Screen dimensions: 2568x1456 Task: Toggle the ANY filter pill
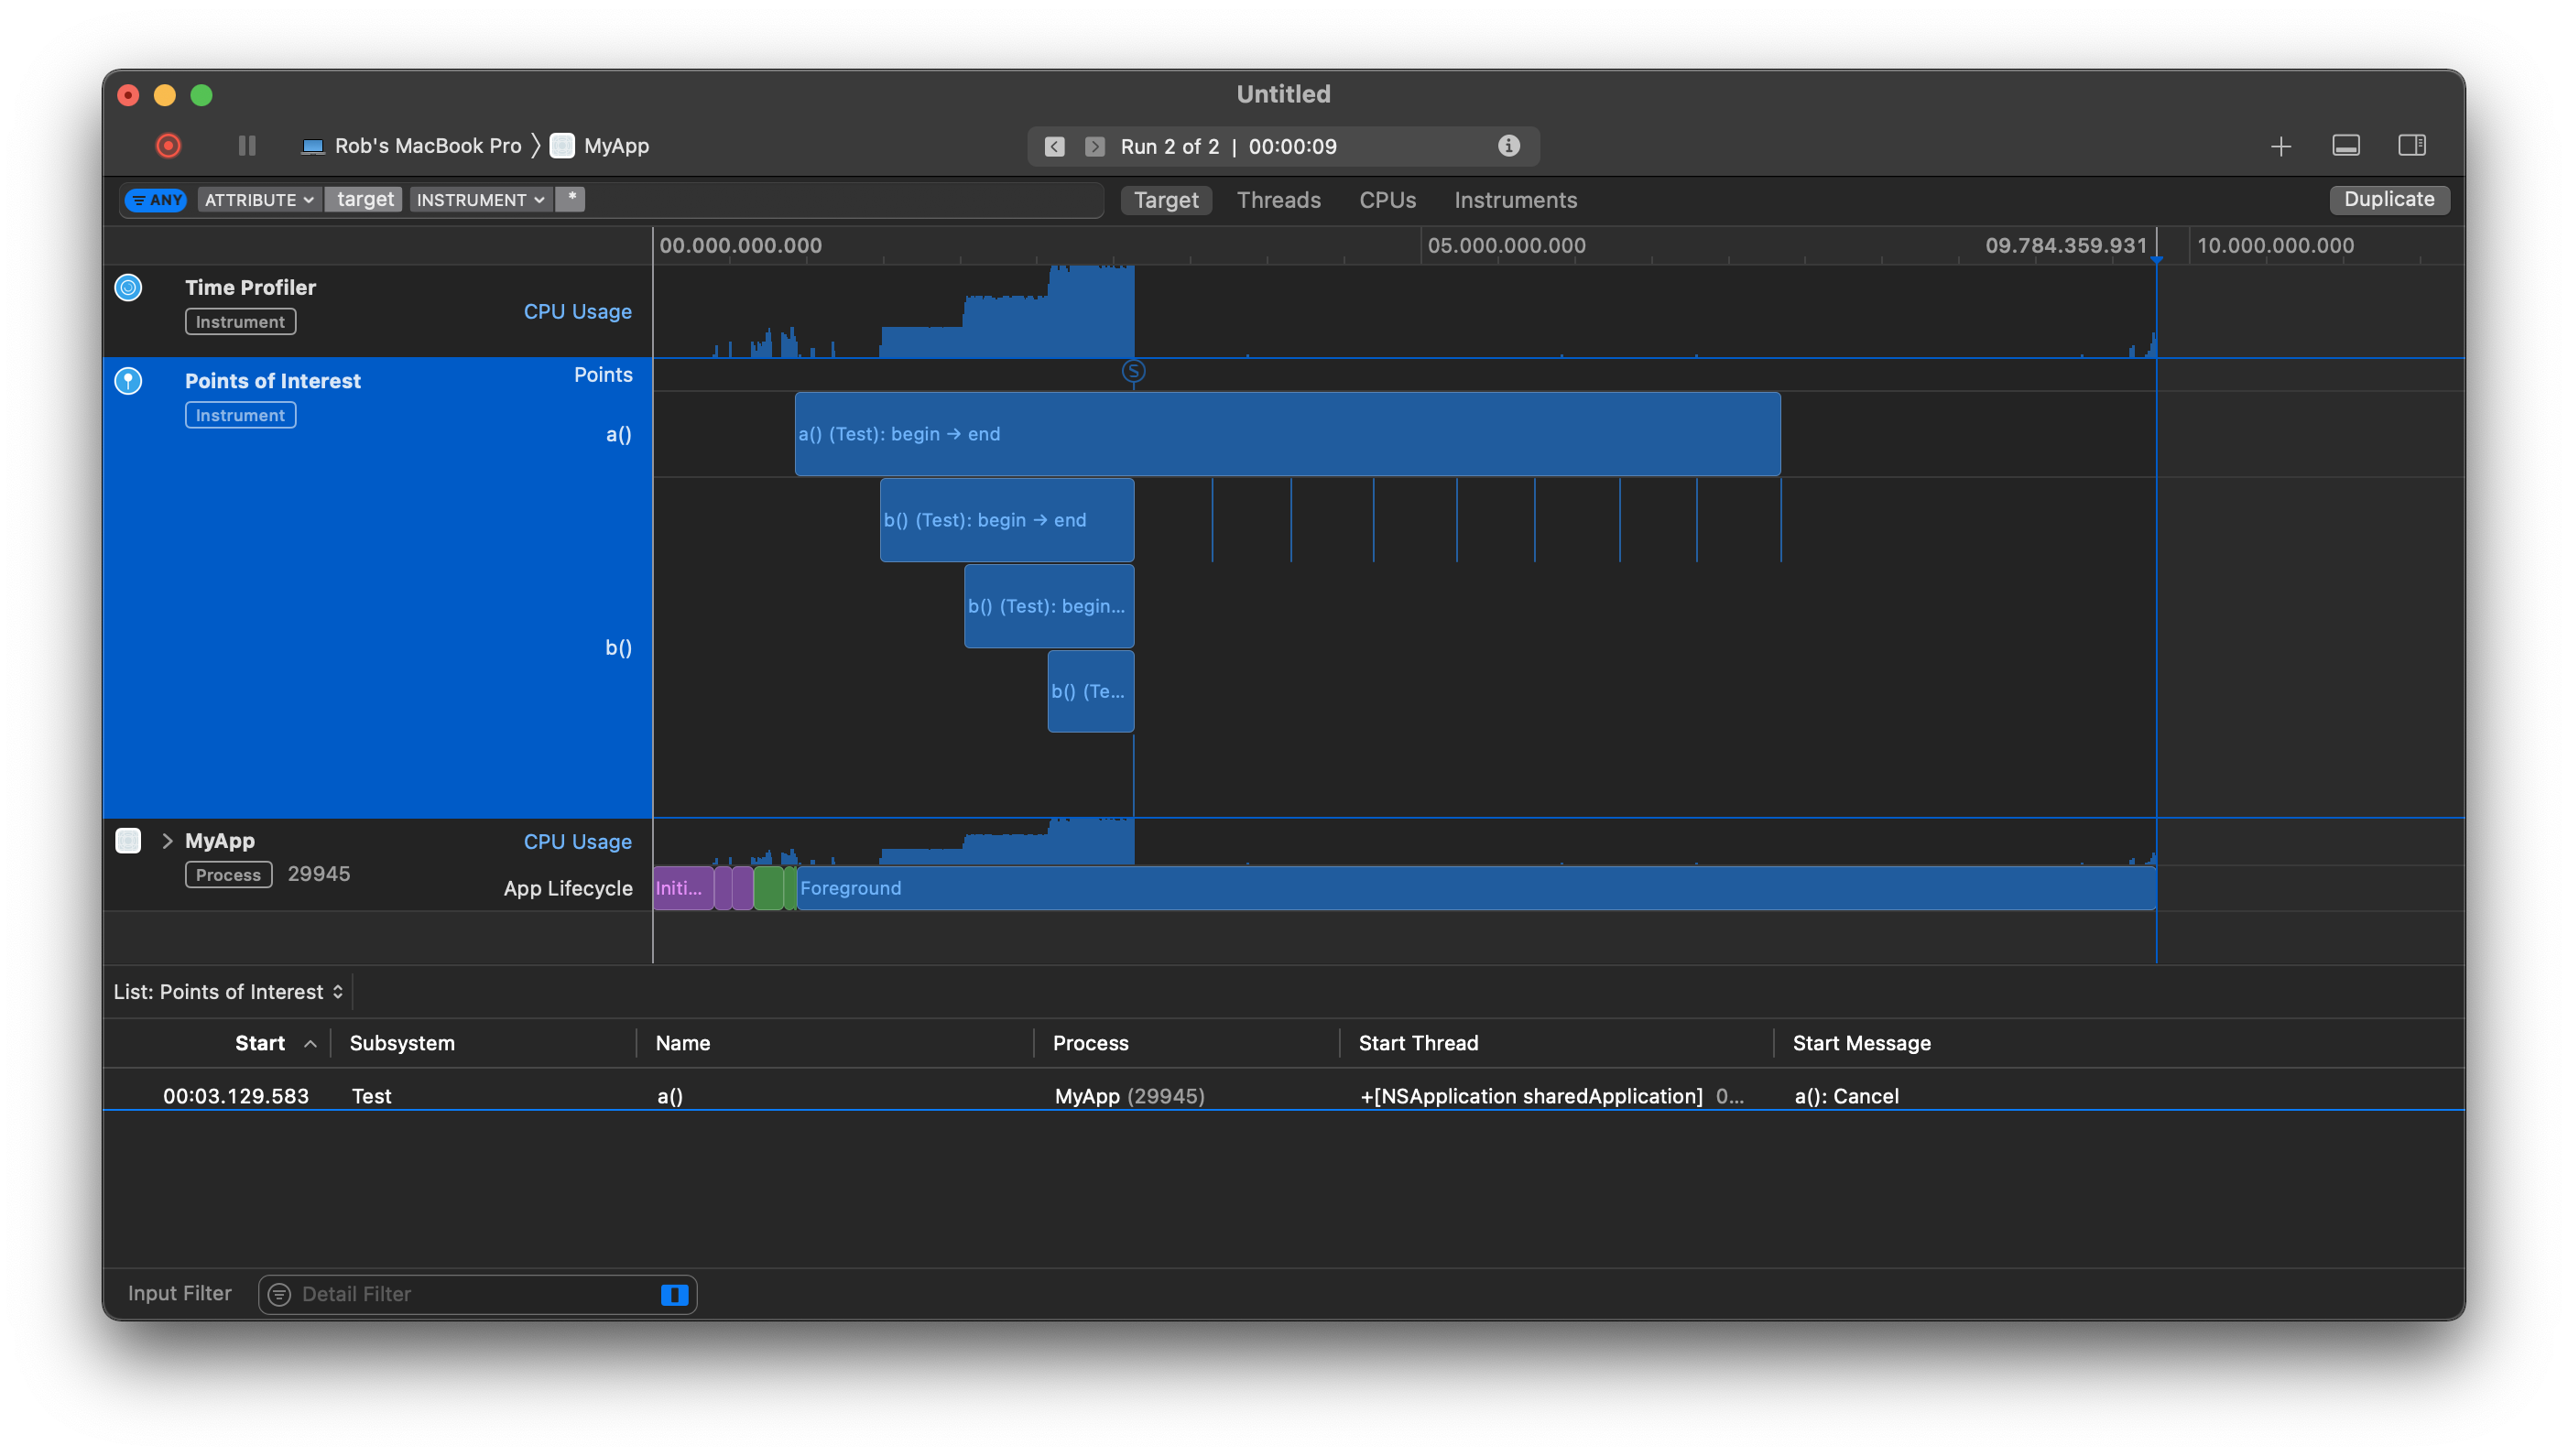pyautogui.click(x=157, y=200)
